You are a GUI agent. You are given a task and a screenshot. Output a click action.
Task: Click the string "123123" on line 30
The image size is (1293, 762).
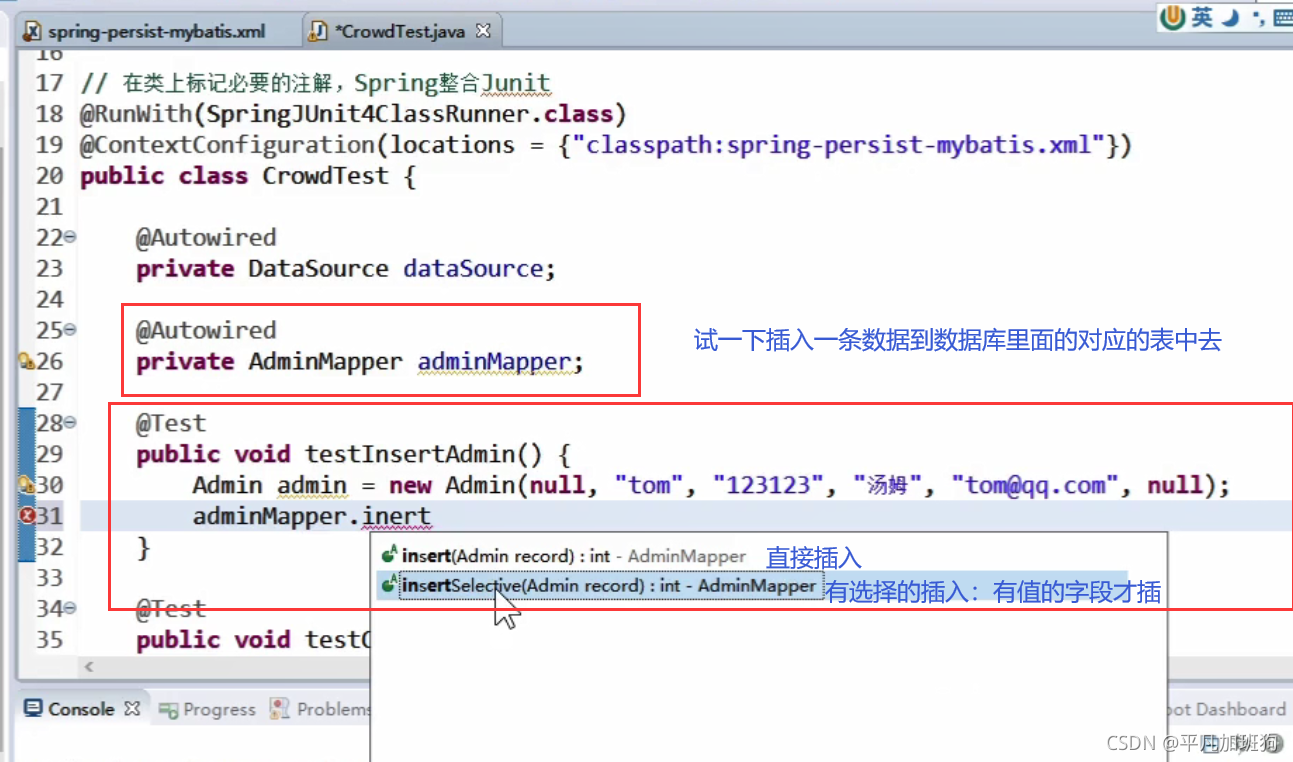pyautogui.click(x=768, y=486)
